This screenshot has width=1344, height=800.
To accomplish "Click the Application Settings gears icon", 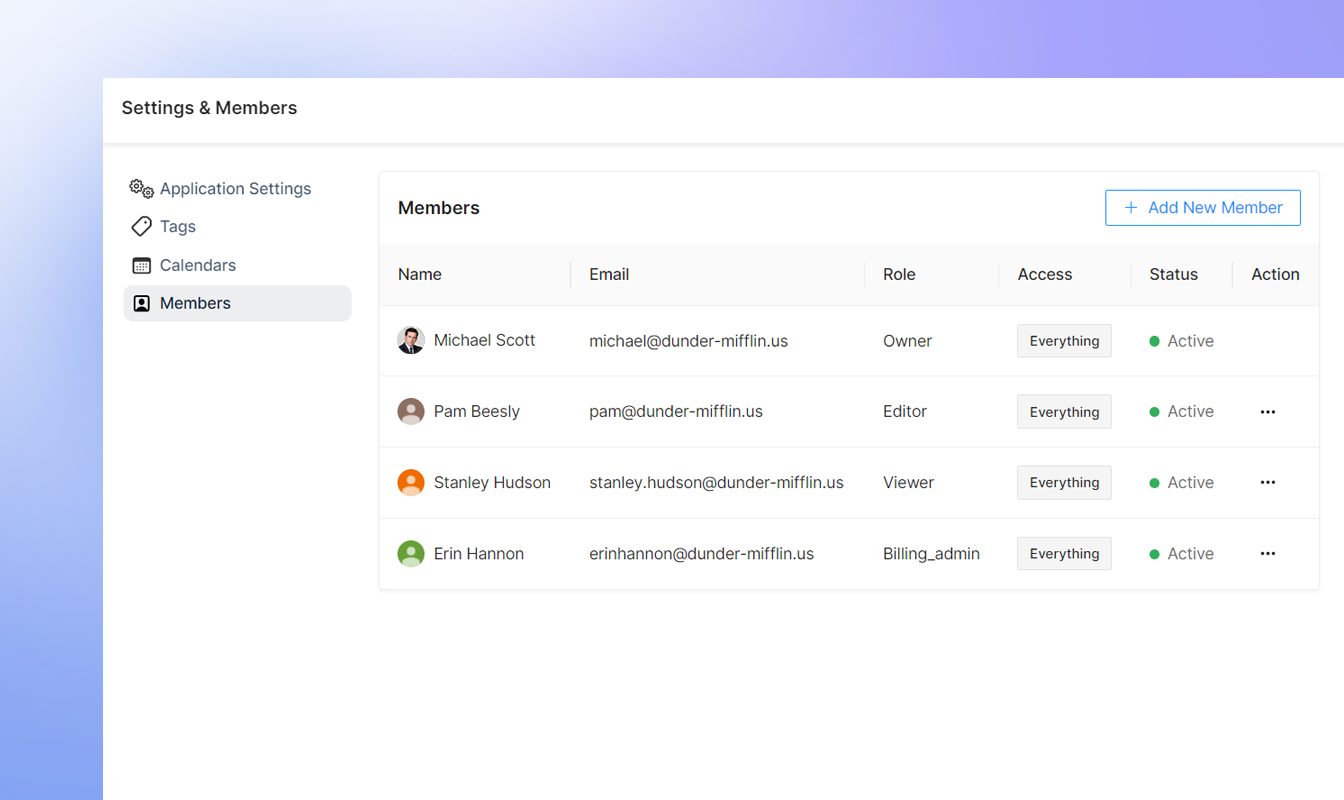I will click(142, 189).
